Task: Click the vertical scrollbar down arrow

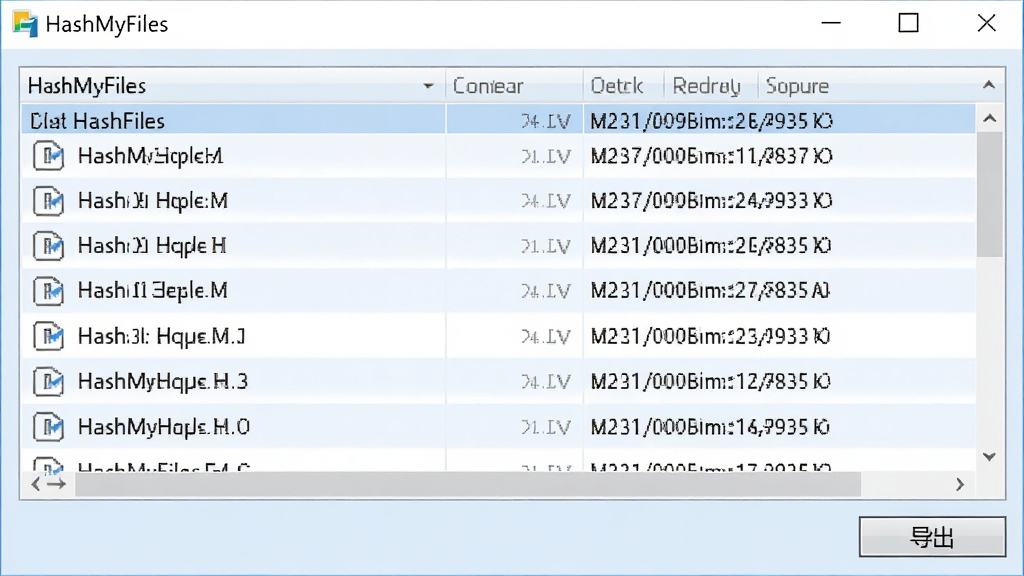Action: click(x=989, y=456)
